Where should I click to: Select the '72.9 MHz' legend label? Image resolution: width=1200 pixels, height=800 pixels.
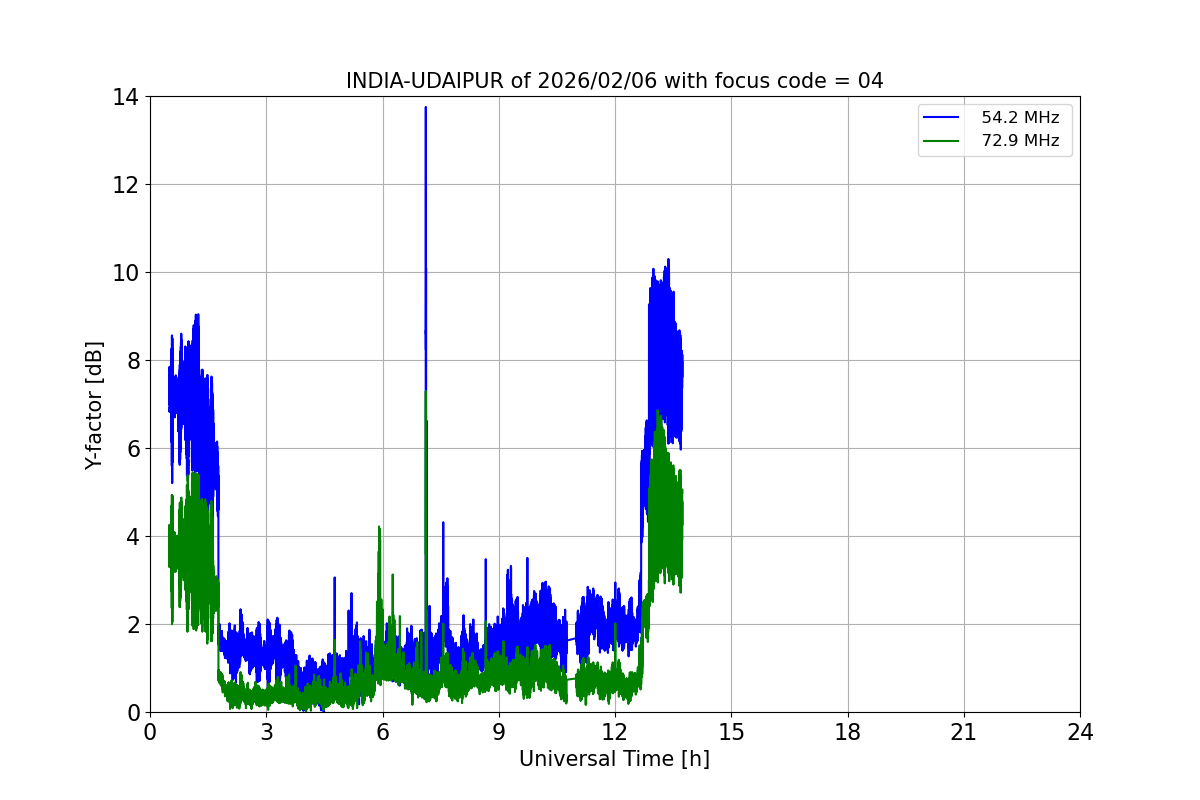[x=1020, y=141]
